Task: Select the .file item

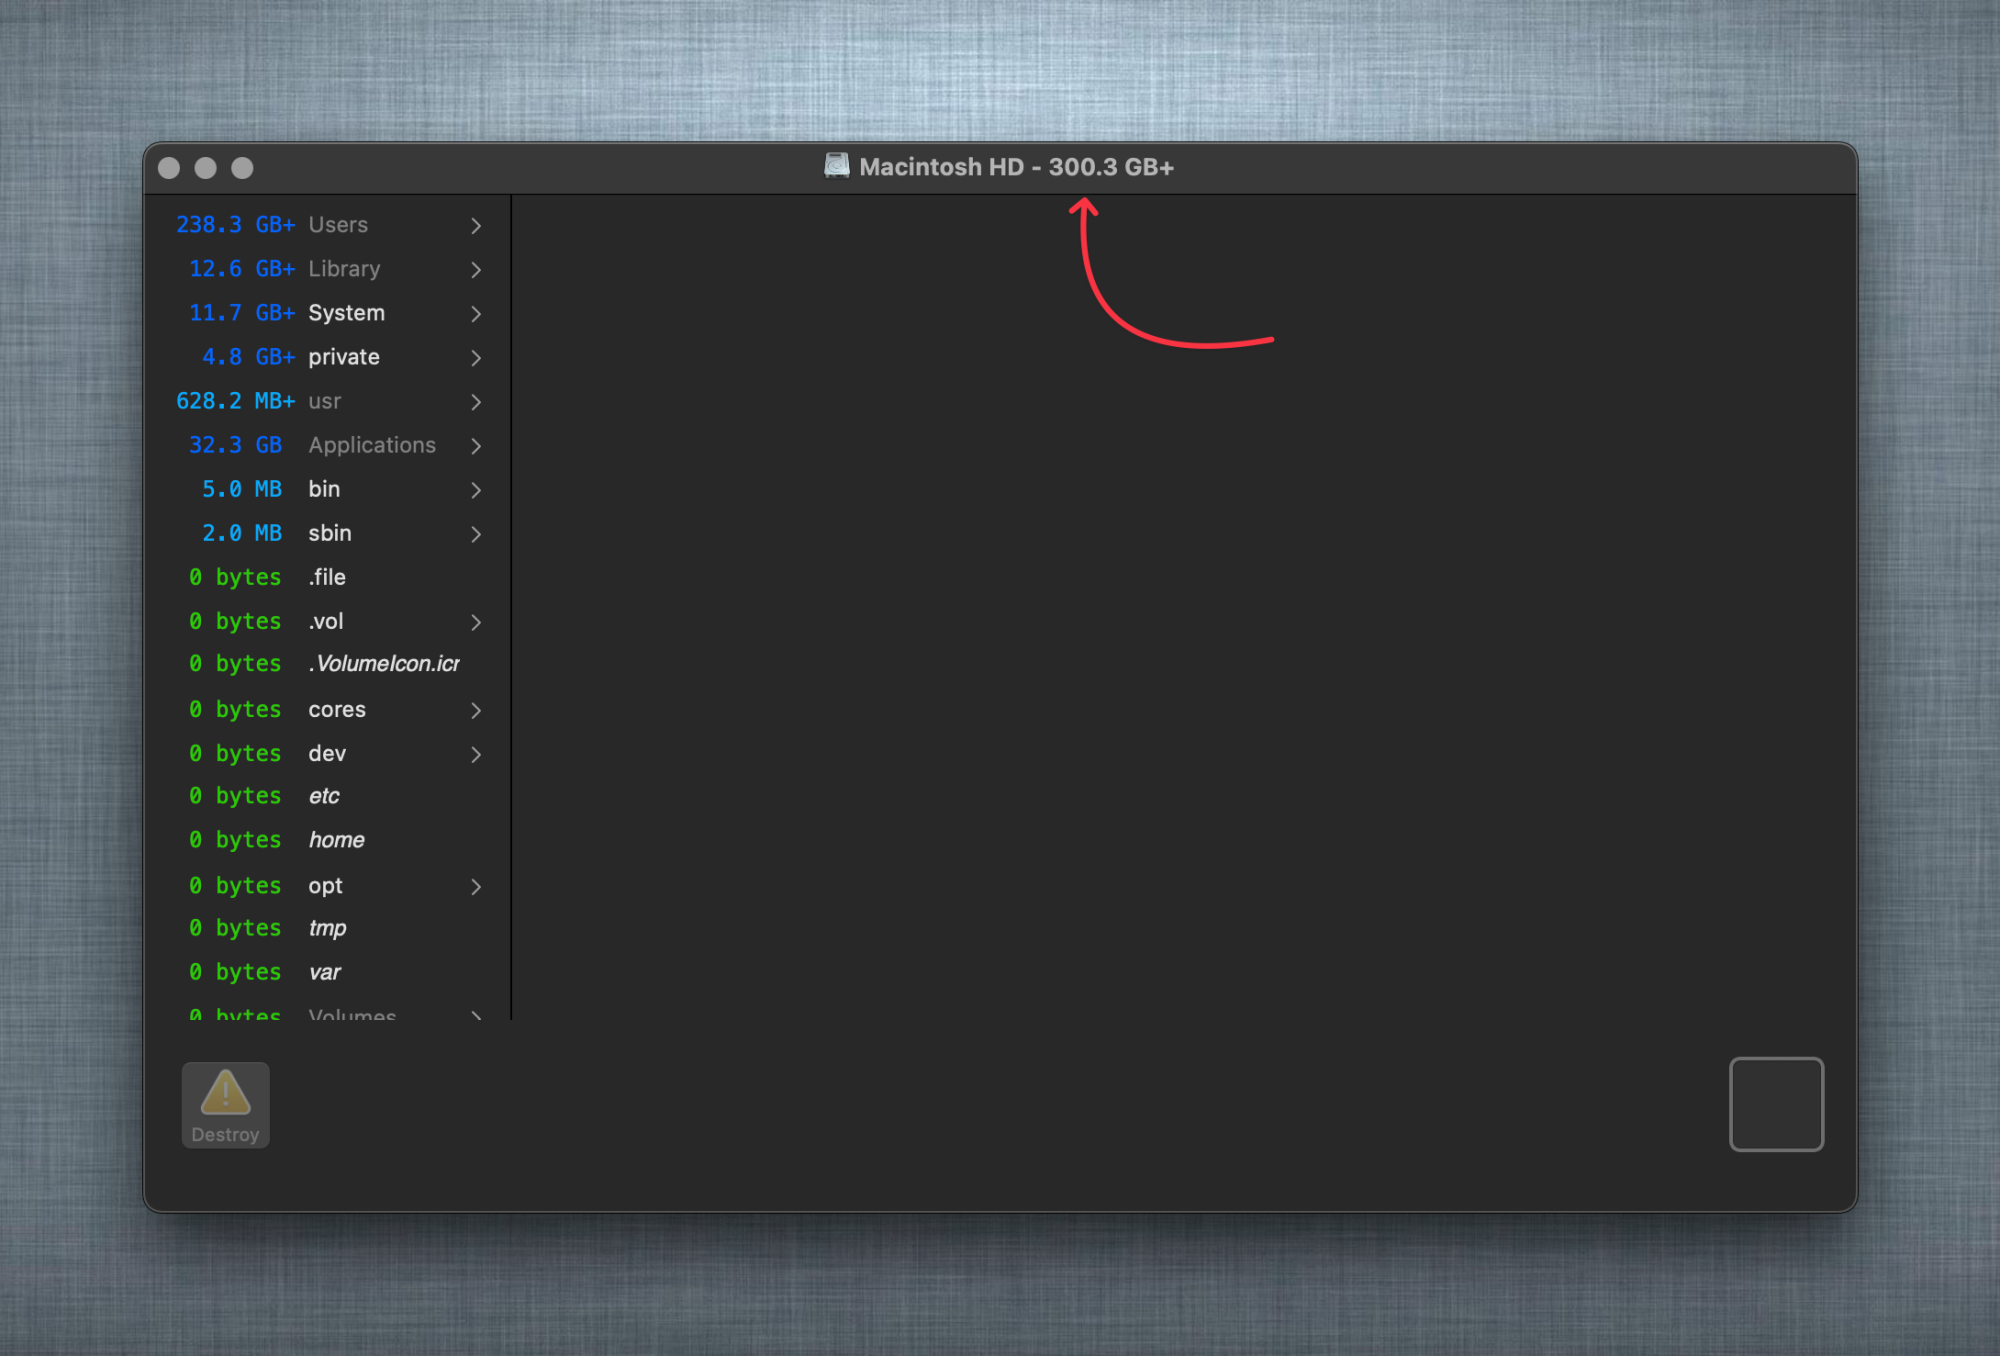Action: (x=327, y=577)
